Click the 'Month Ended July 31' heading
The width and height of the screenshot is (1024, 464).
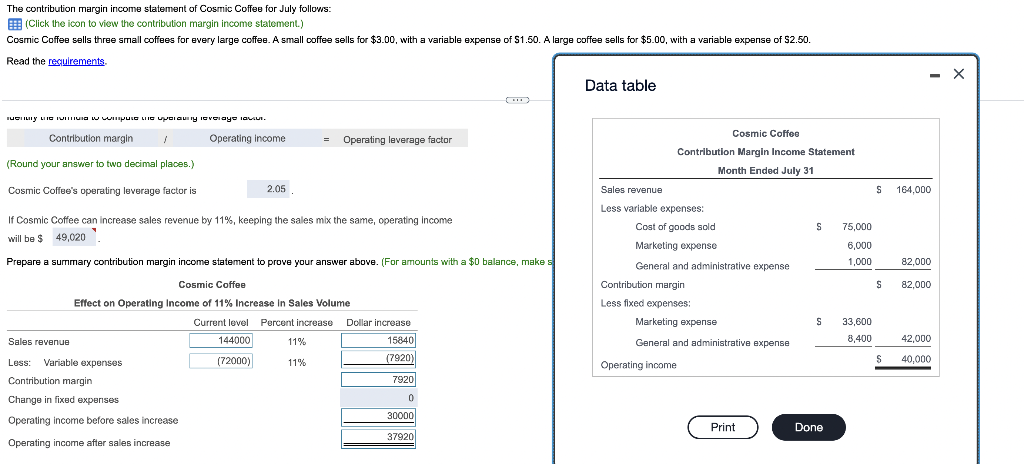[765, 171]
